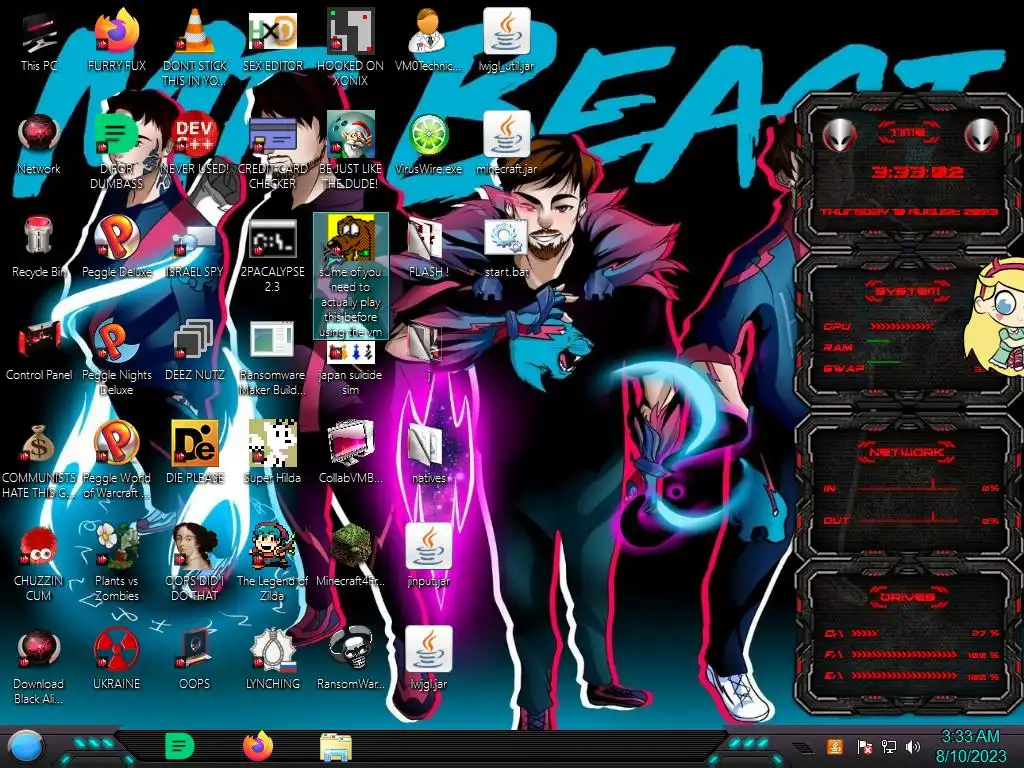1024x768 pixels.
Task: Select the Xonix game desktop shortcut
Action: pos(351,32)
